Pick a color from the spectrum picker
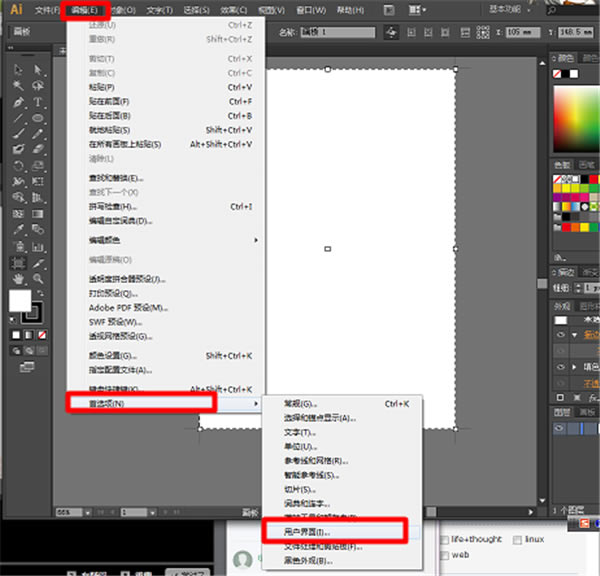The image size is (600, 576). tap(577, 112)
